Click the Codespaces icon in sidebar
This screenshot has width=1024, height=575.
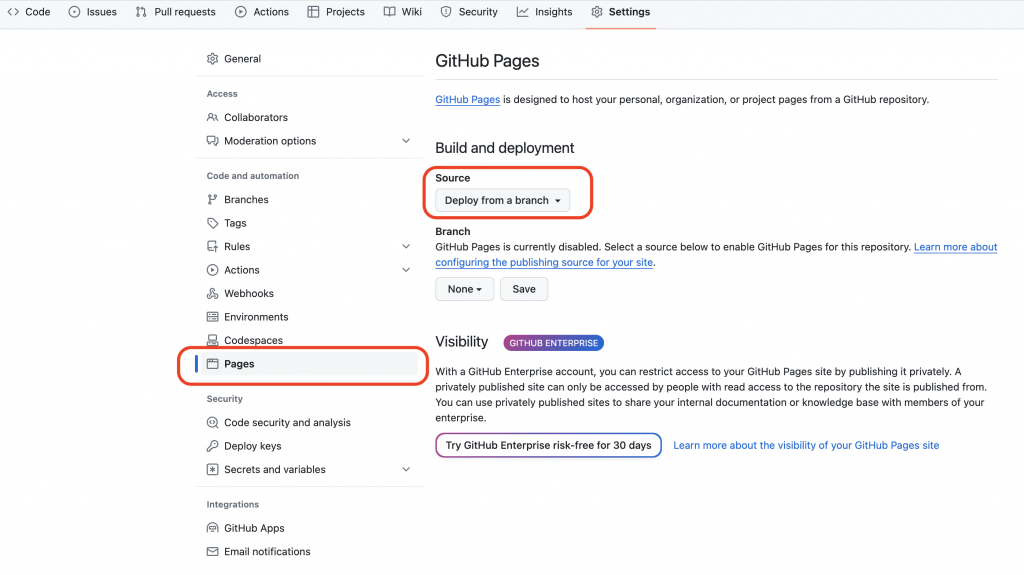212,341
